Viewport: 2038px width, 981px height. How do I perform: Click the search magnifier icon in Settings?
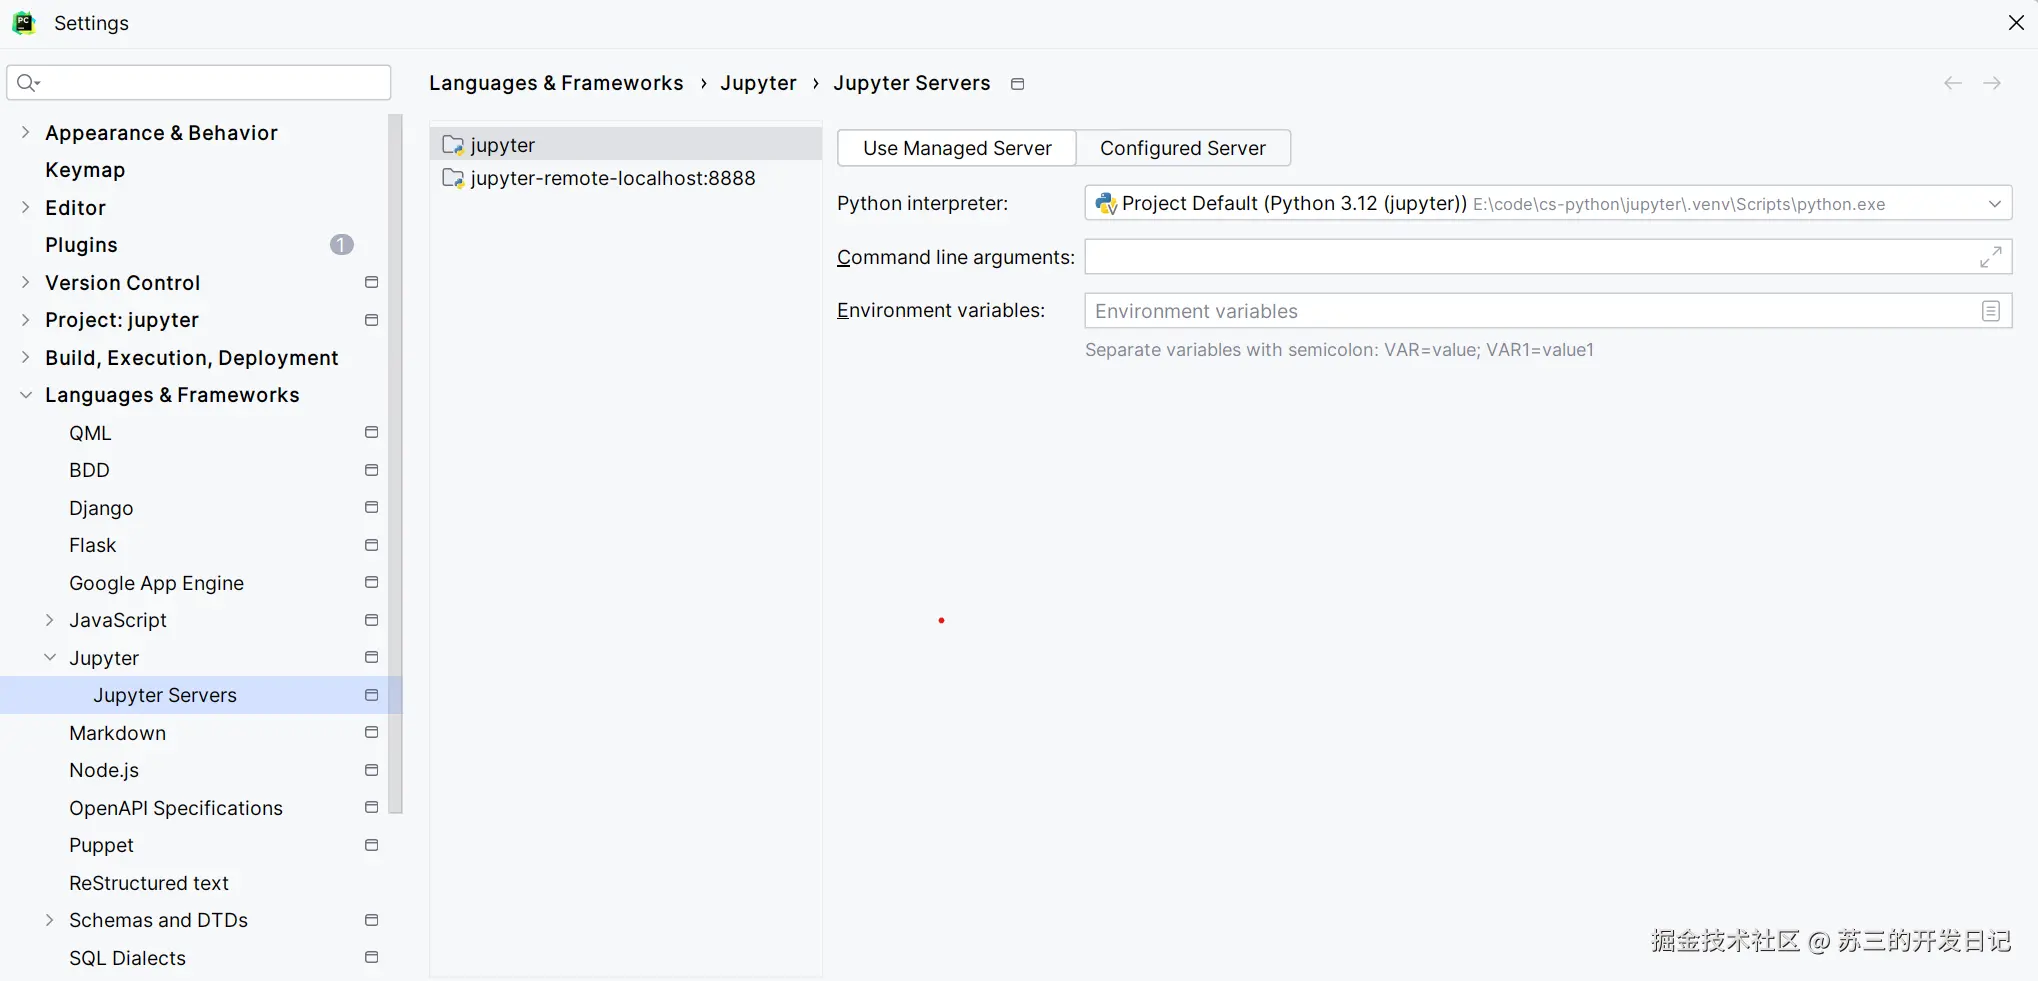coord(28,83)
